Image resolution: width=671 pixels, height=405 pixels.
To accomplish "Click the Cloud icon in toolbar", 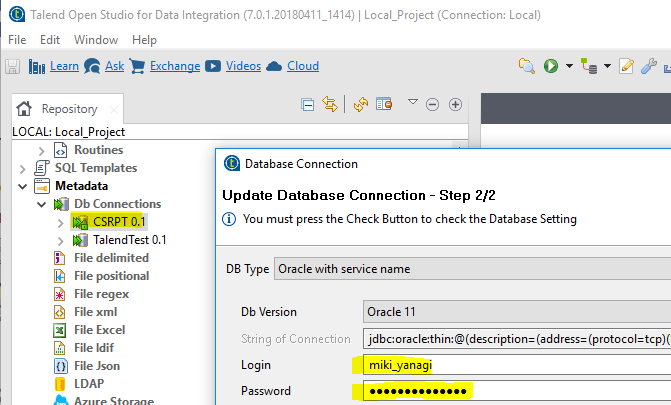I will pyautogui.click(x=274, y=66).
